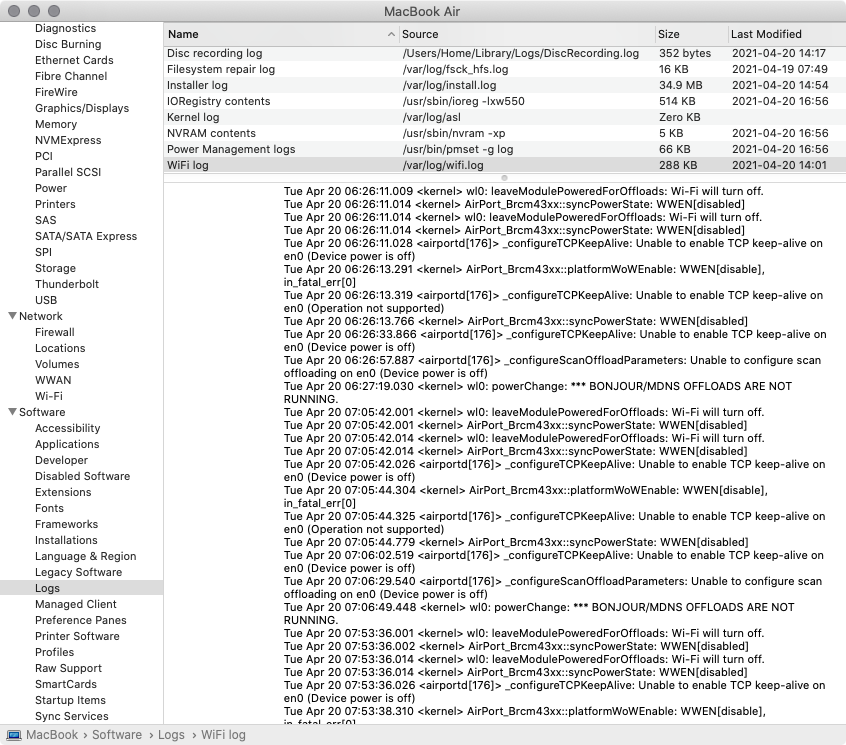
Task: Click the split-pane divider handle dot
Action: click(x=504, y=178)
